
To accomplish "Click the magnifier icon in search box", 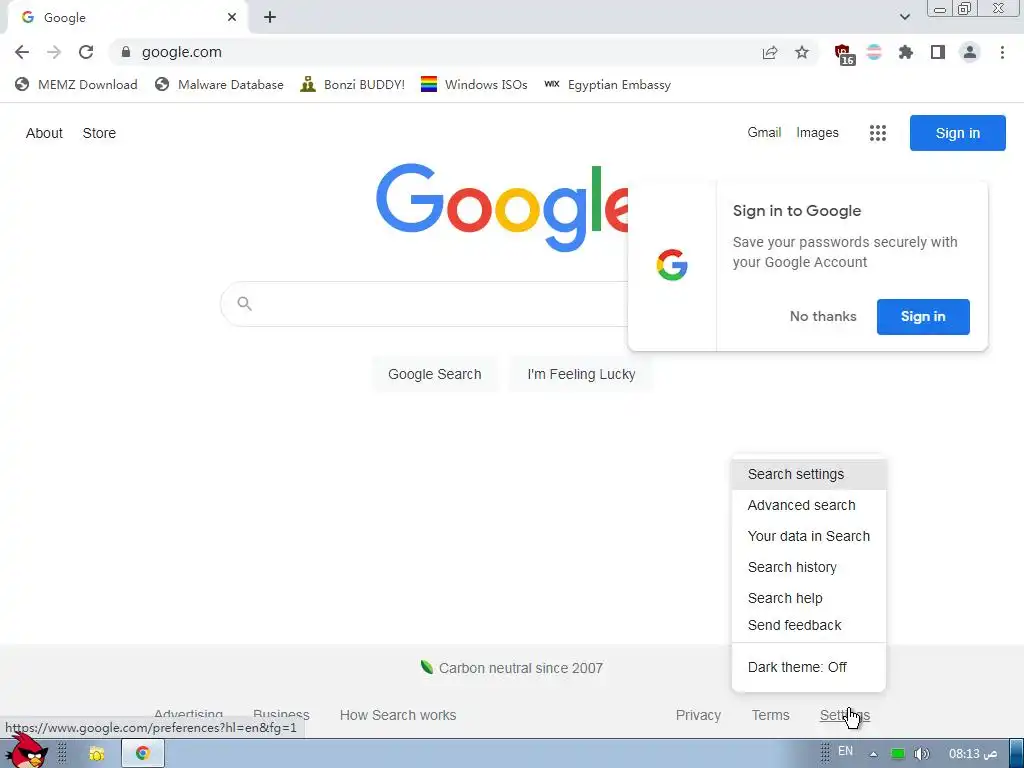I will tap(245, 304).
